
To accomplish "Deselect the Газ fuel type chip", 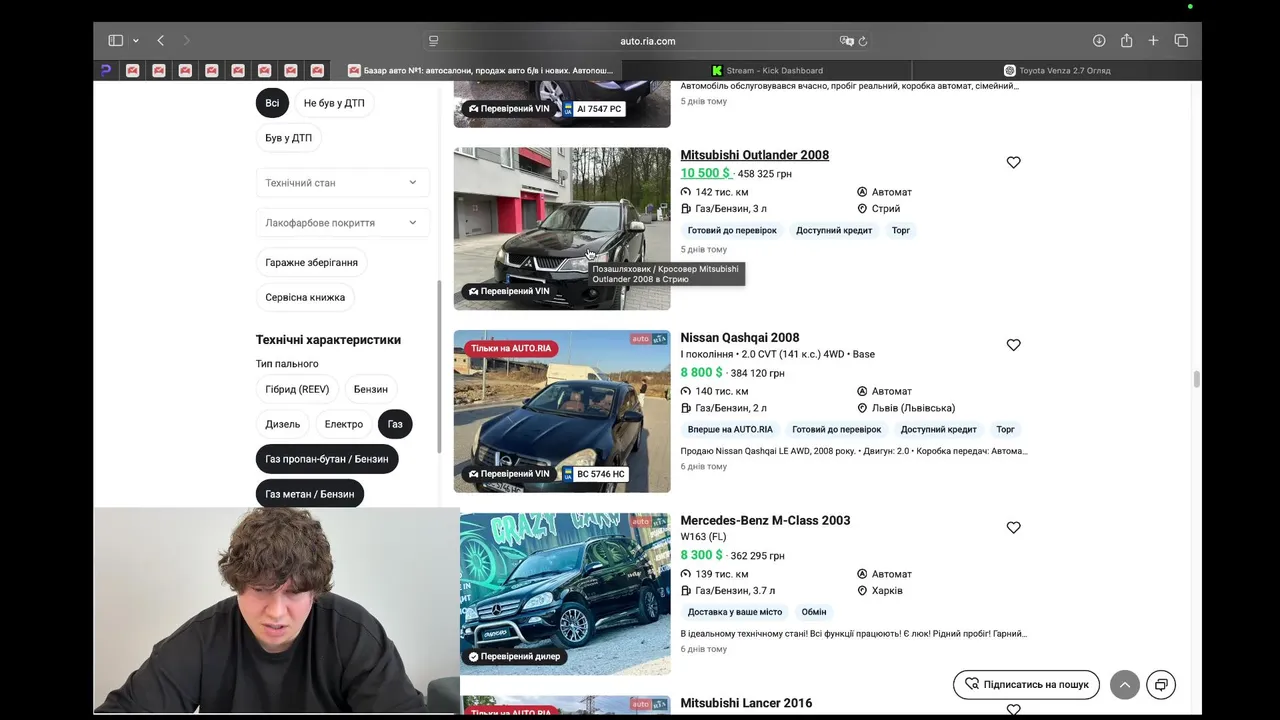I will pos(395,425).
